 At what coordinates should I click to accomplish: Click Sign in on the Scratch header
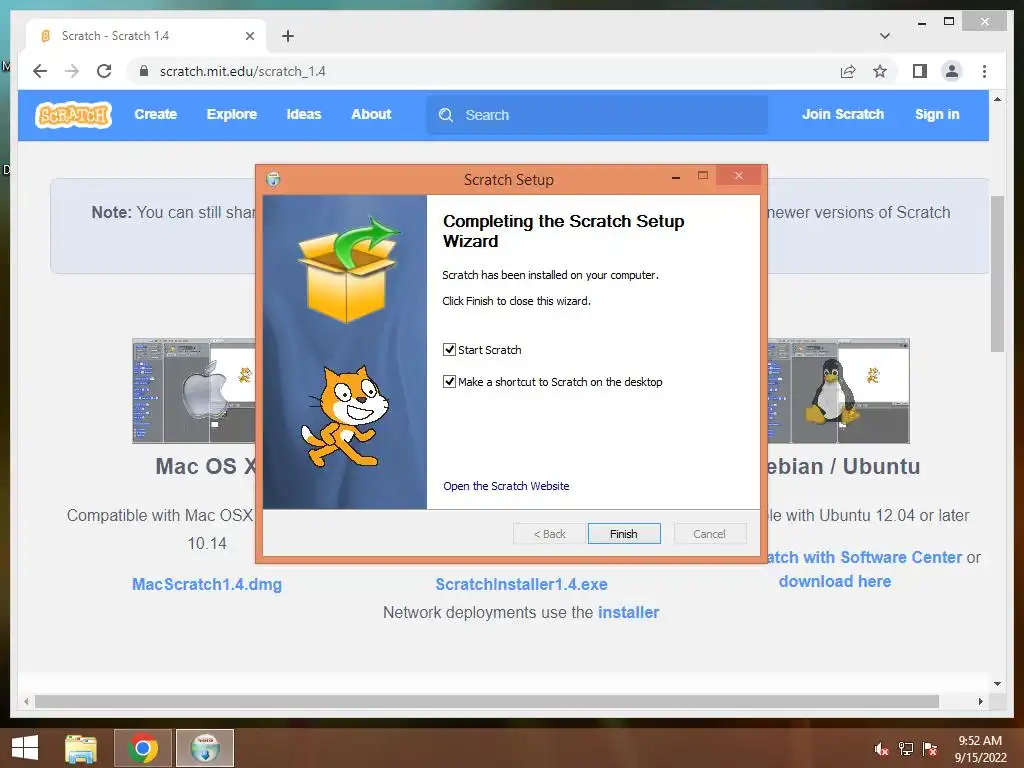(x=936, y=114)
